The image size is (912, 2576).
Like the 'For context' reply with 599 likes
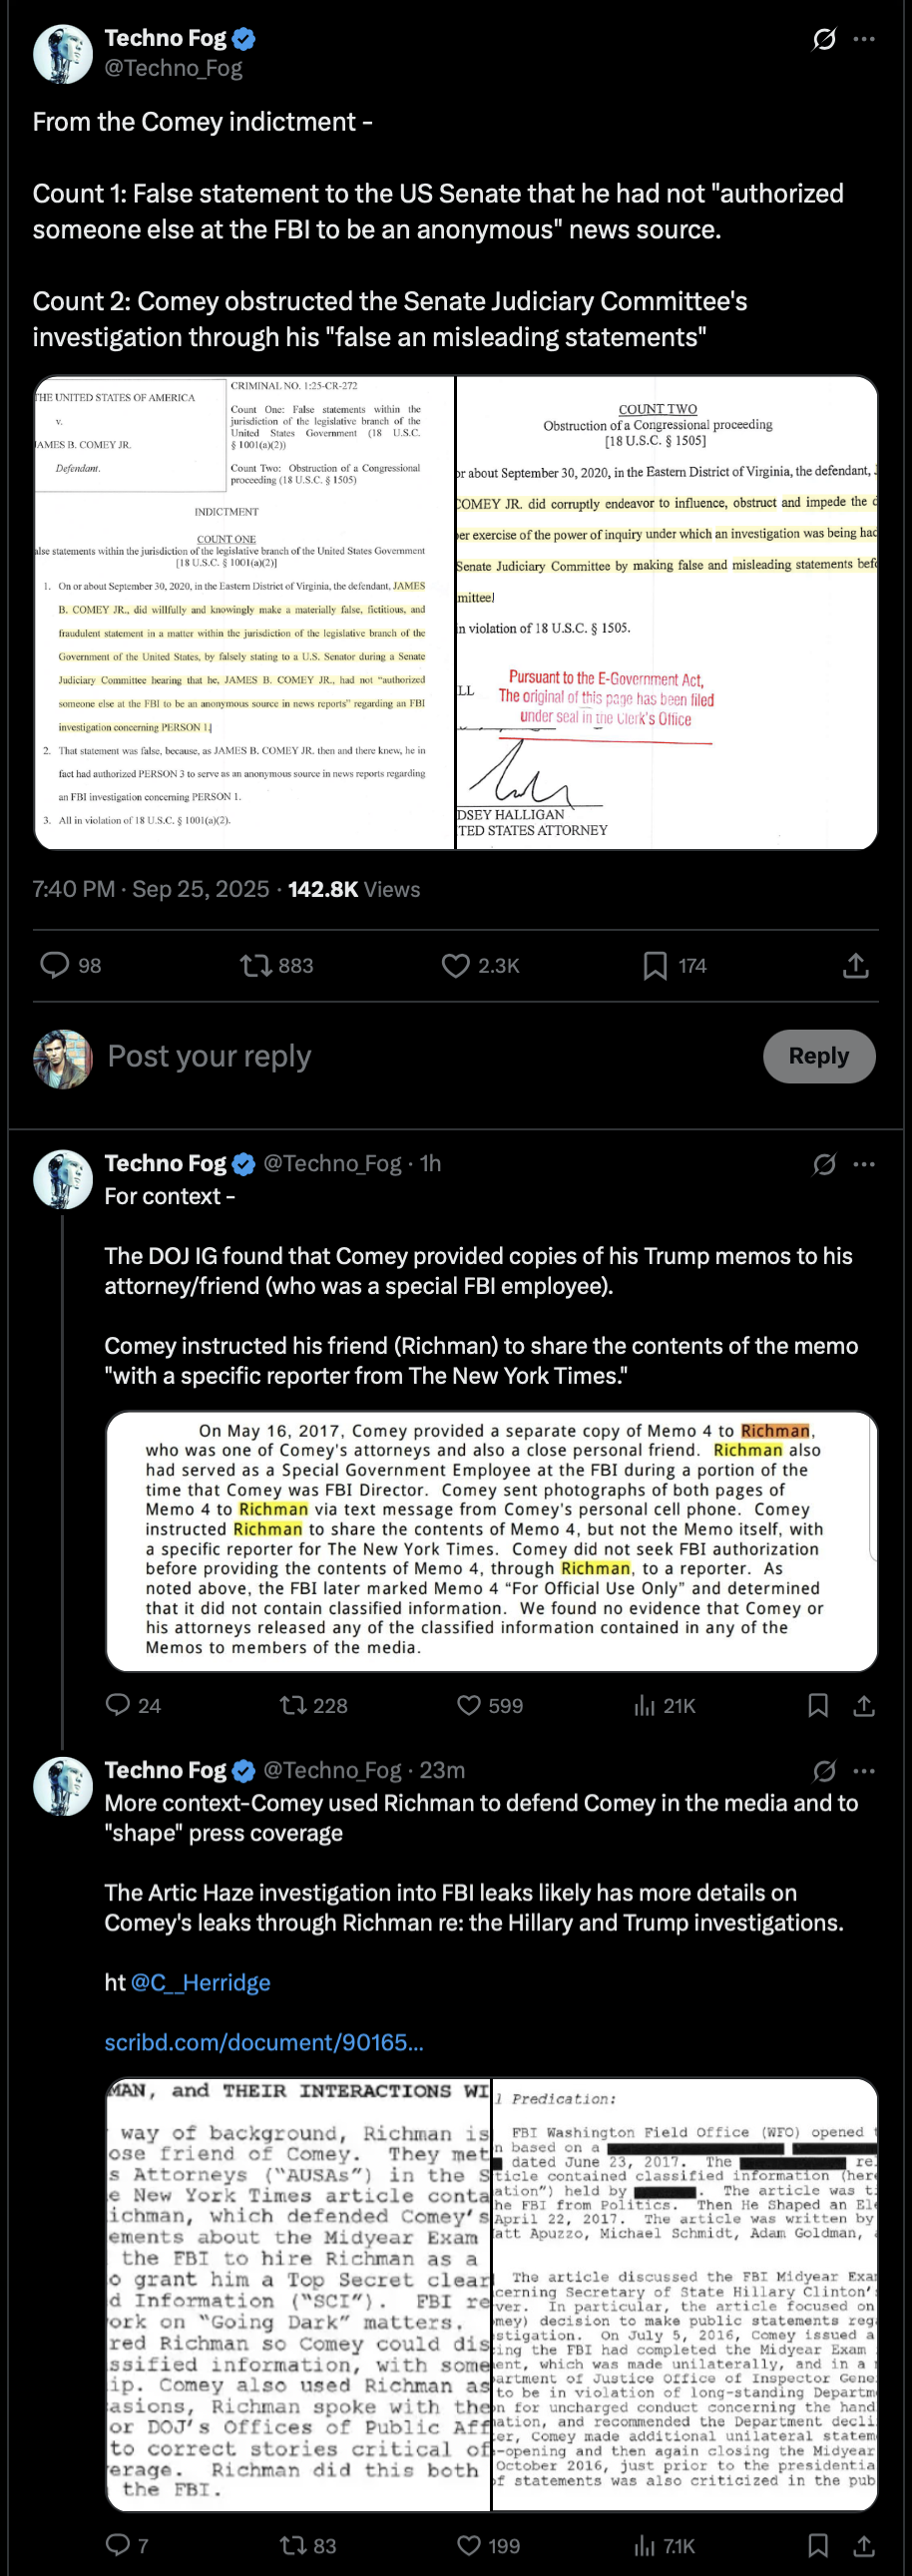pyautogui.click(x=469, y=1705)
